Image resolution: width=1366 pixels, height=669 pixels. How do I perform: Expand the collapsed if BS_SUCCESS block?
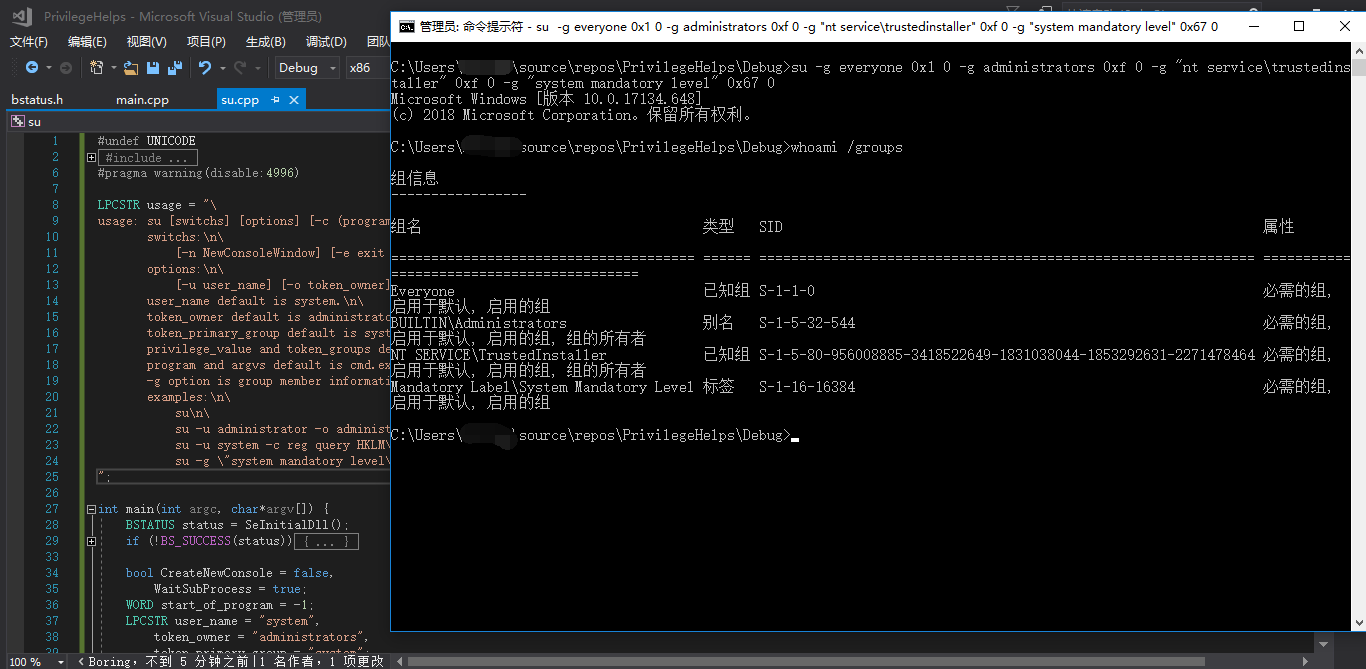coord(91,541)
